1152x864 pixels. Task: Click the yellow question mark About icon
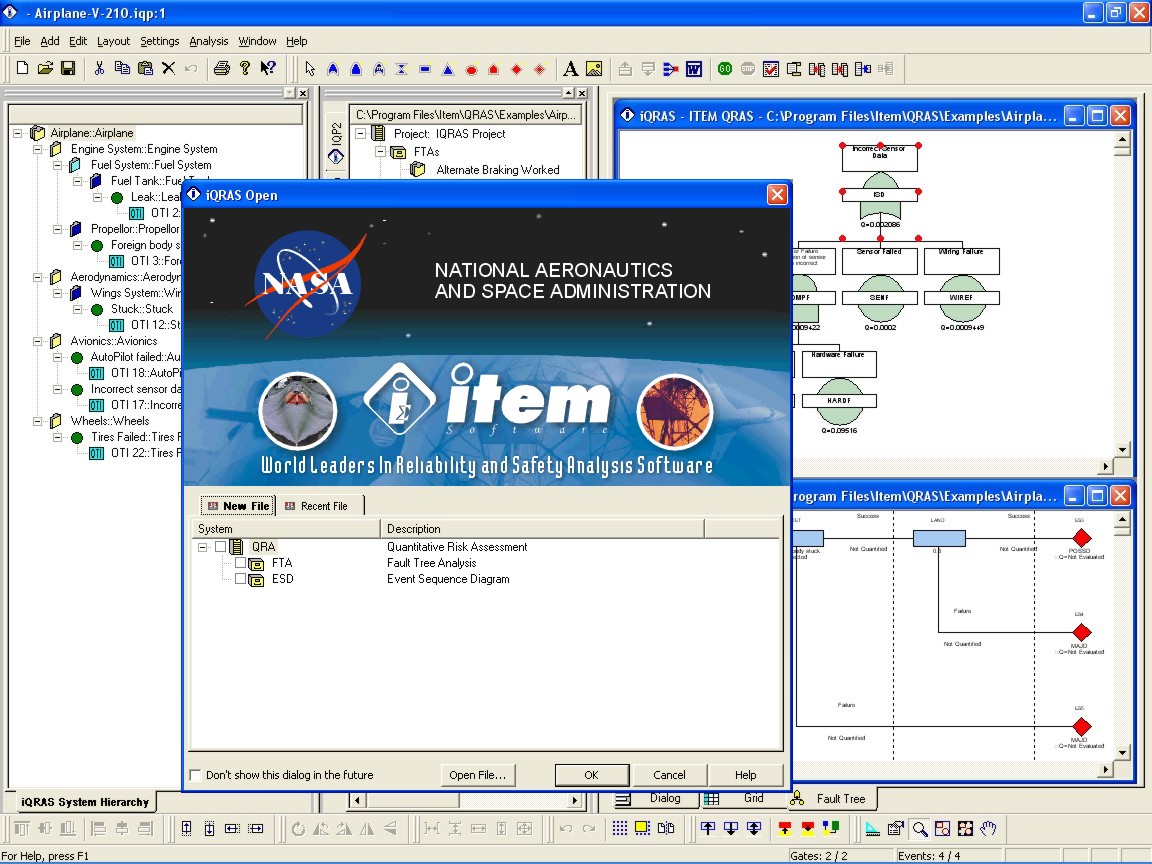click(x=245, y=68)
